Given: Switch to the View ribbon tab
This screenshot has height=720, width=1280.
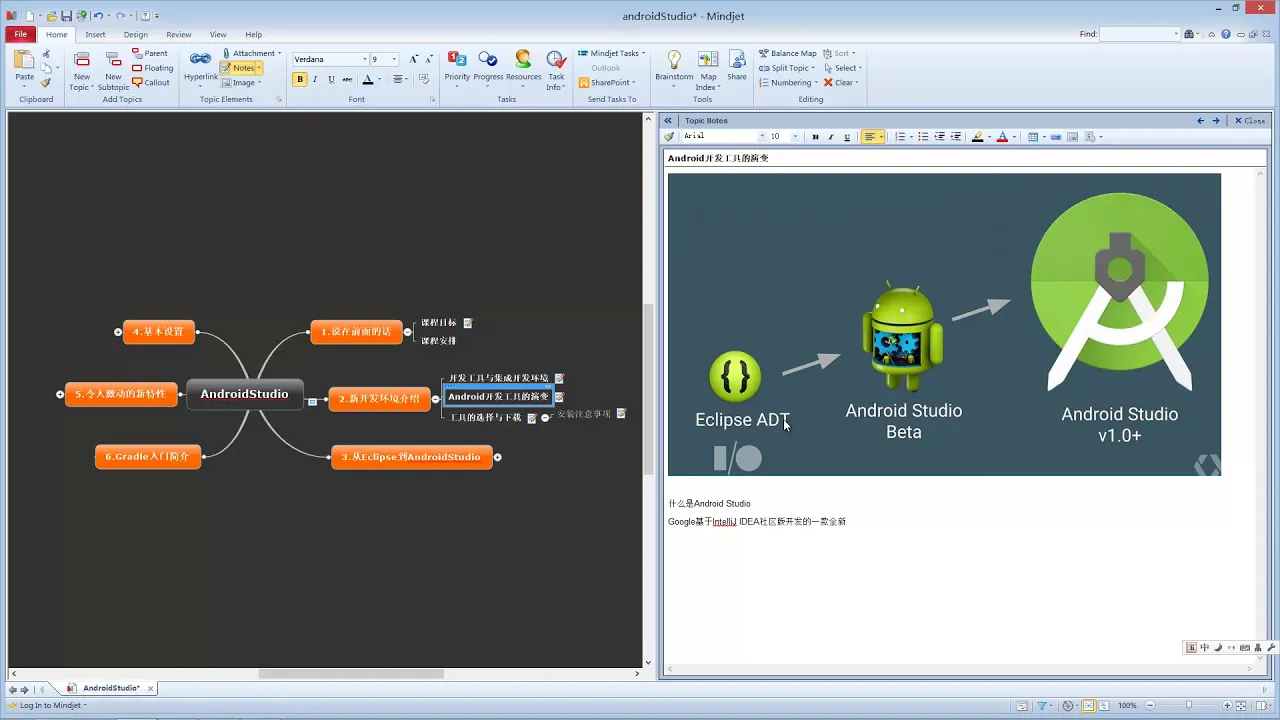Looking at the screenshot, I should point(218,34).
